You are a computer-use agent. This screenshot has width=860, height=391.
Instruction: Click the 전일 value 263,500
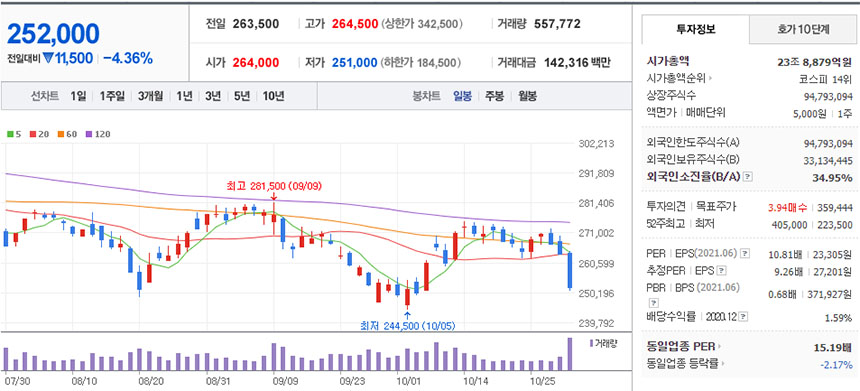pyautogui.click(x=256, y=24)
